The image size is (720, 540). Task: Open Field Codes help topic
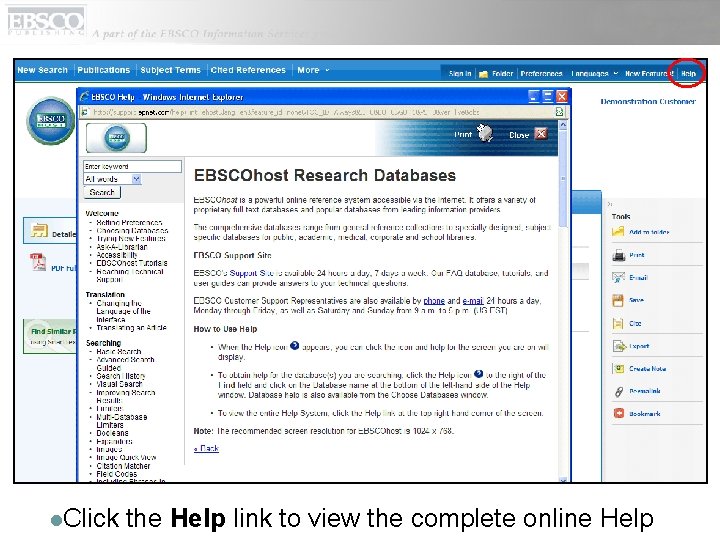pyautogui.click(x=117, y=474)
